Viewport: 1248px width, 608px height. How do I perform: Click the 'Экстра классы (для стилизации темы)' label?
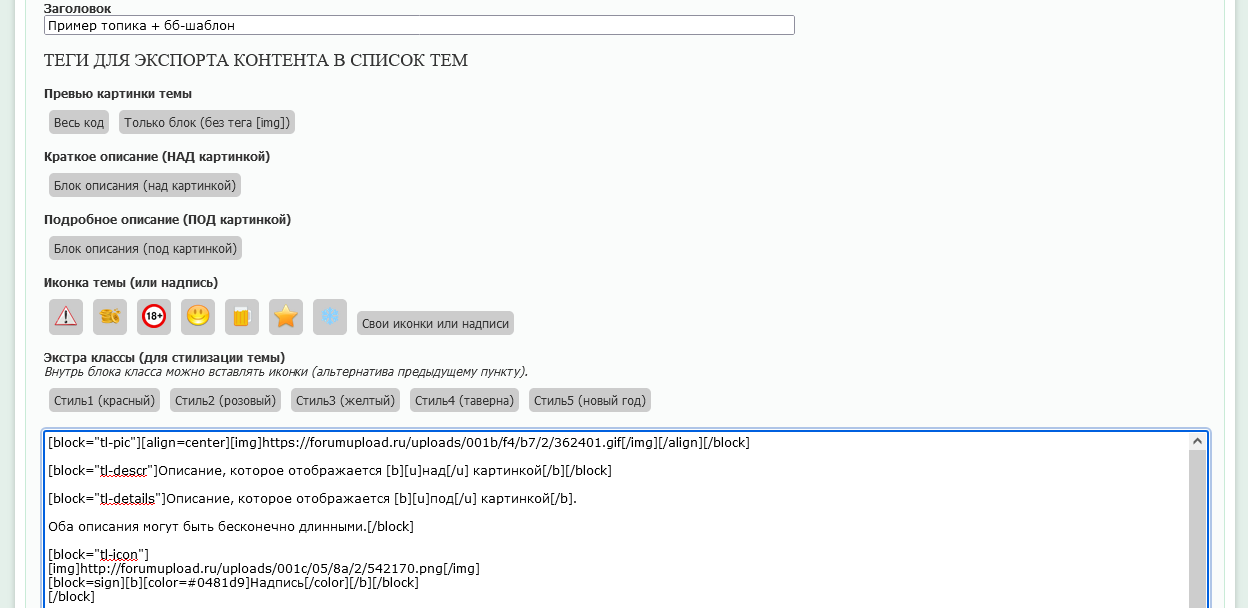[x=165, y=357]
